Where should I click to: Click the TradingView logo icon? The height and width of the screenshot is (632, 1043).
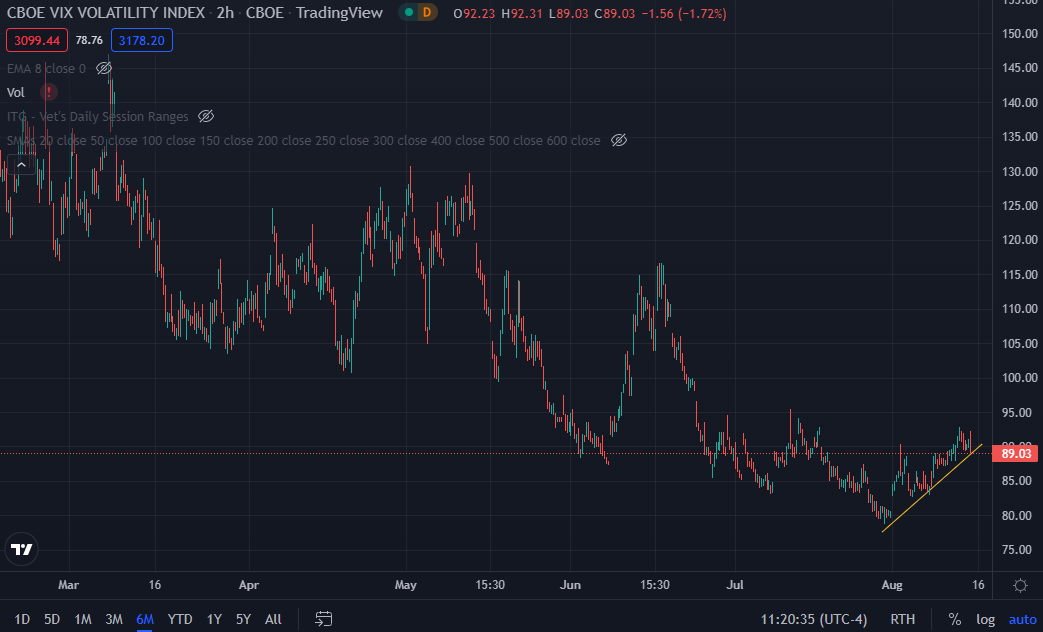(21, 550)
